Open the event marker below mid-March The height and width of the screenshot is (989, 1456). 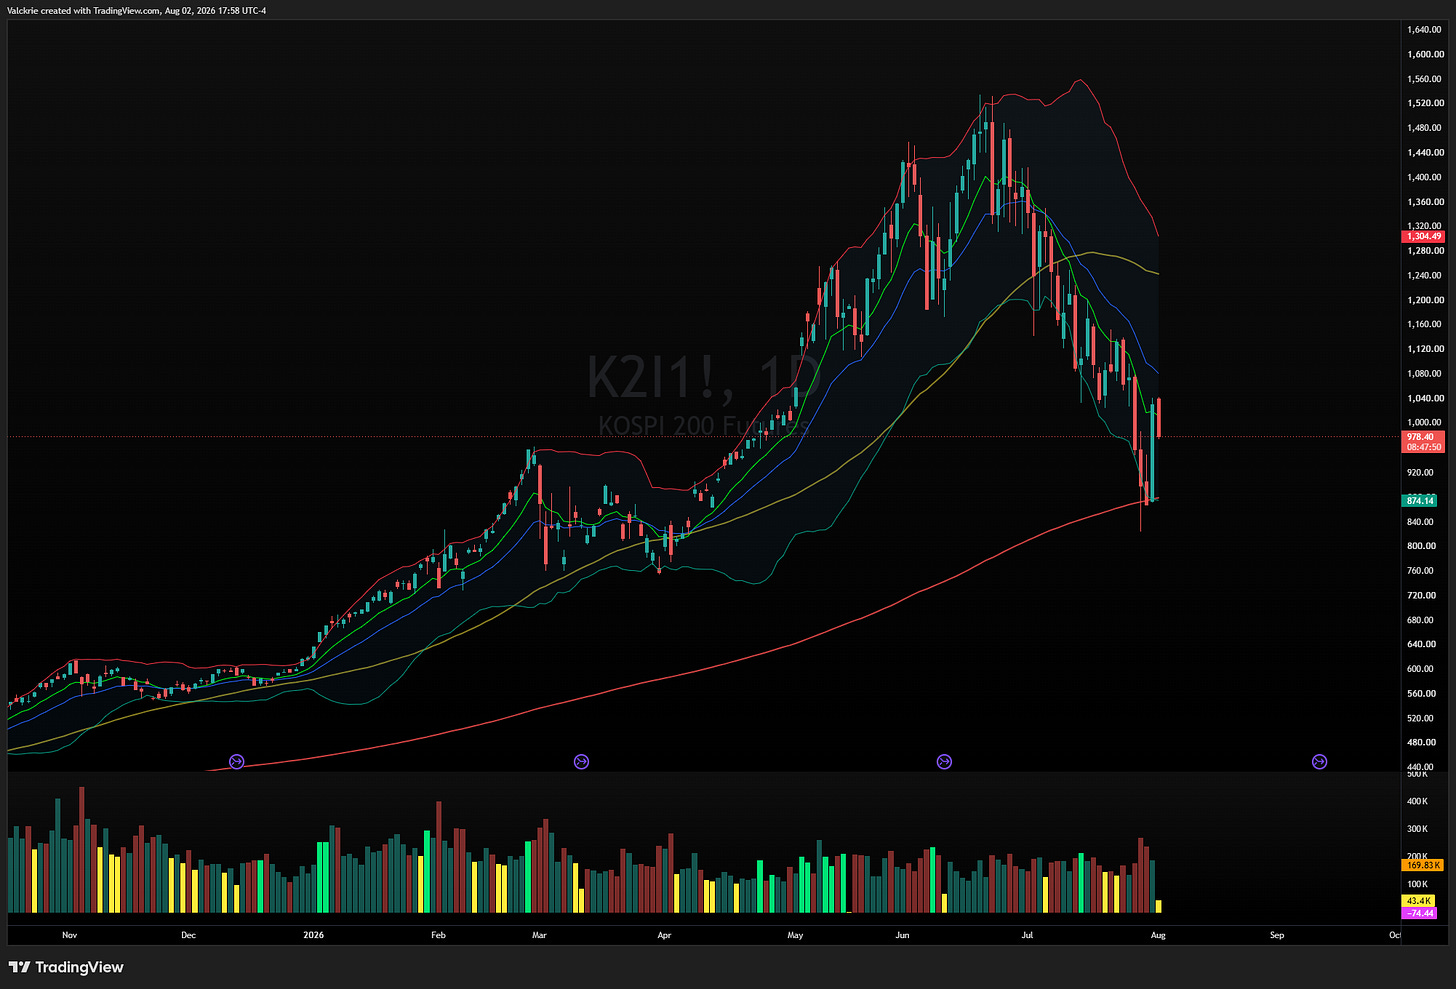581,762
